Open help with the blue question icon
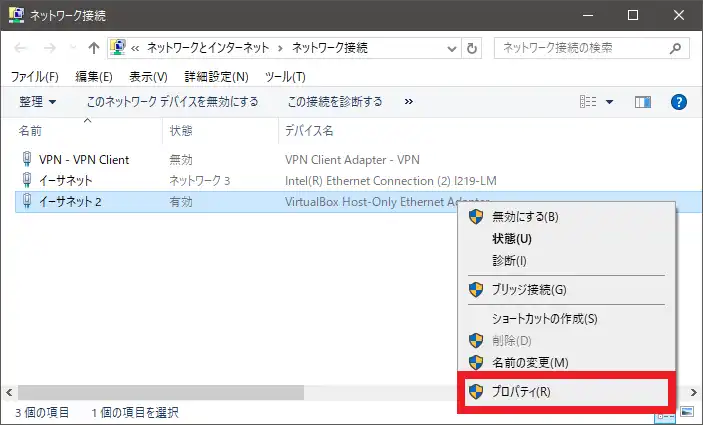Image resolution: width=703 pixels, height=425 pixels. click(x=679, y=102)
